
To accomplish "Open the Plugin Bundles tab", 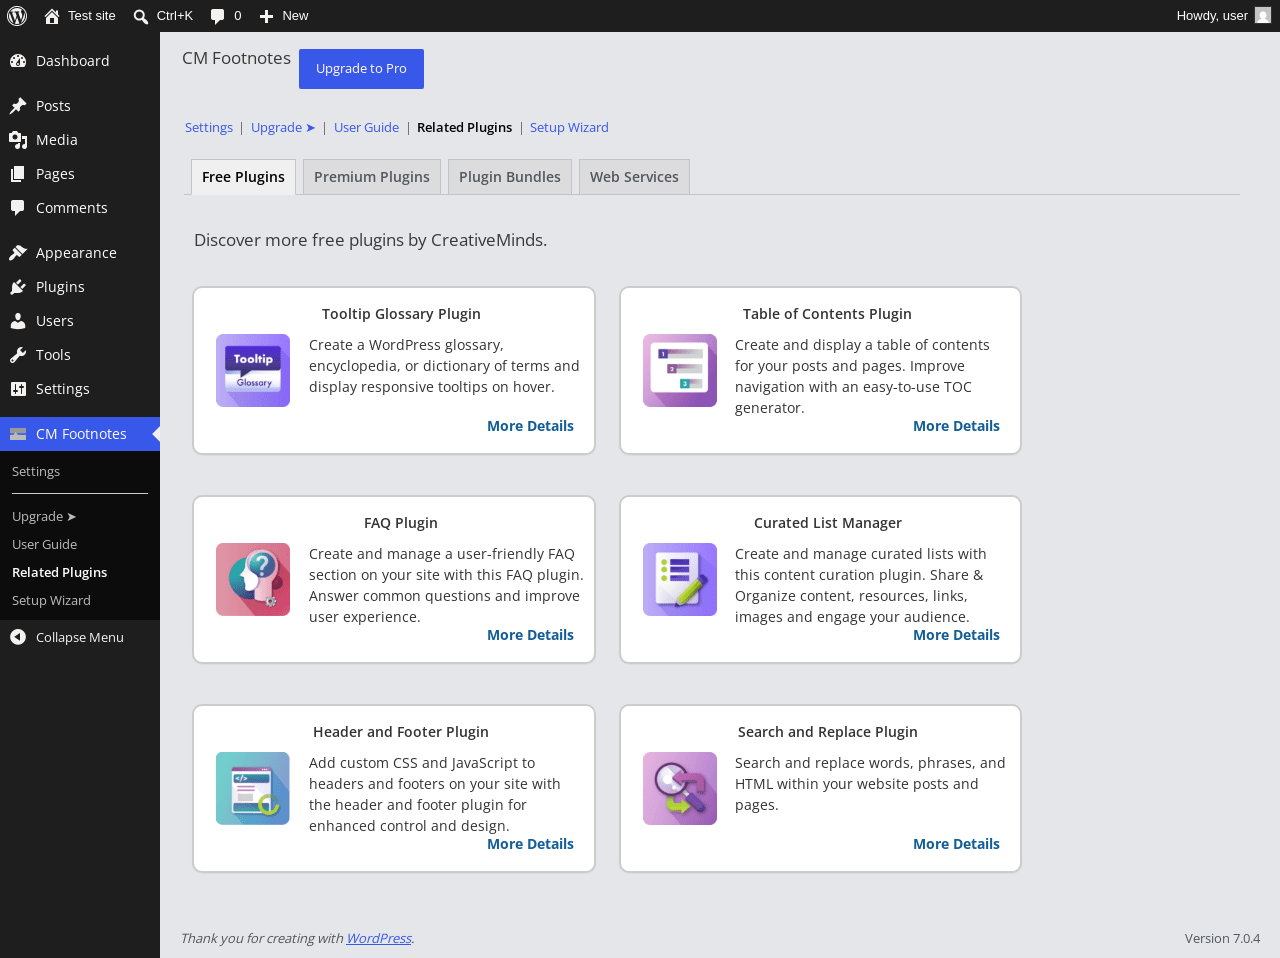I will coord(510,177).
